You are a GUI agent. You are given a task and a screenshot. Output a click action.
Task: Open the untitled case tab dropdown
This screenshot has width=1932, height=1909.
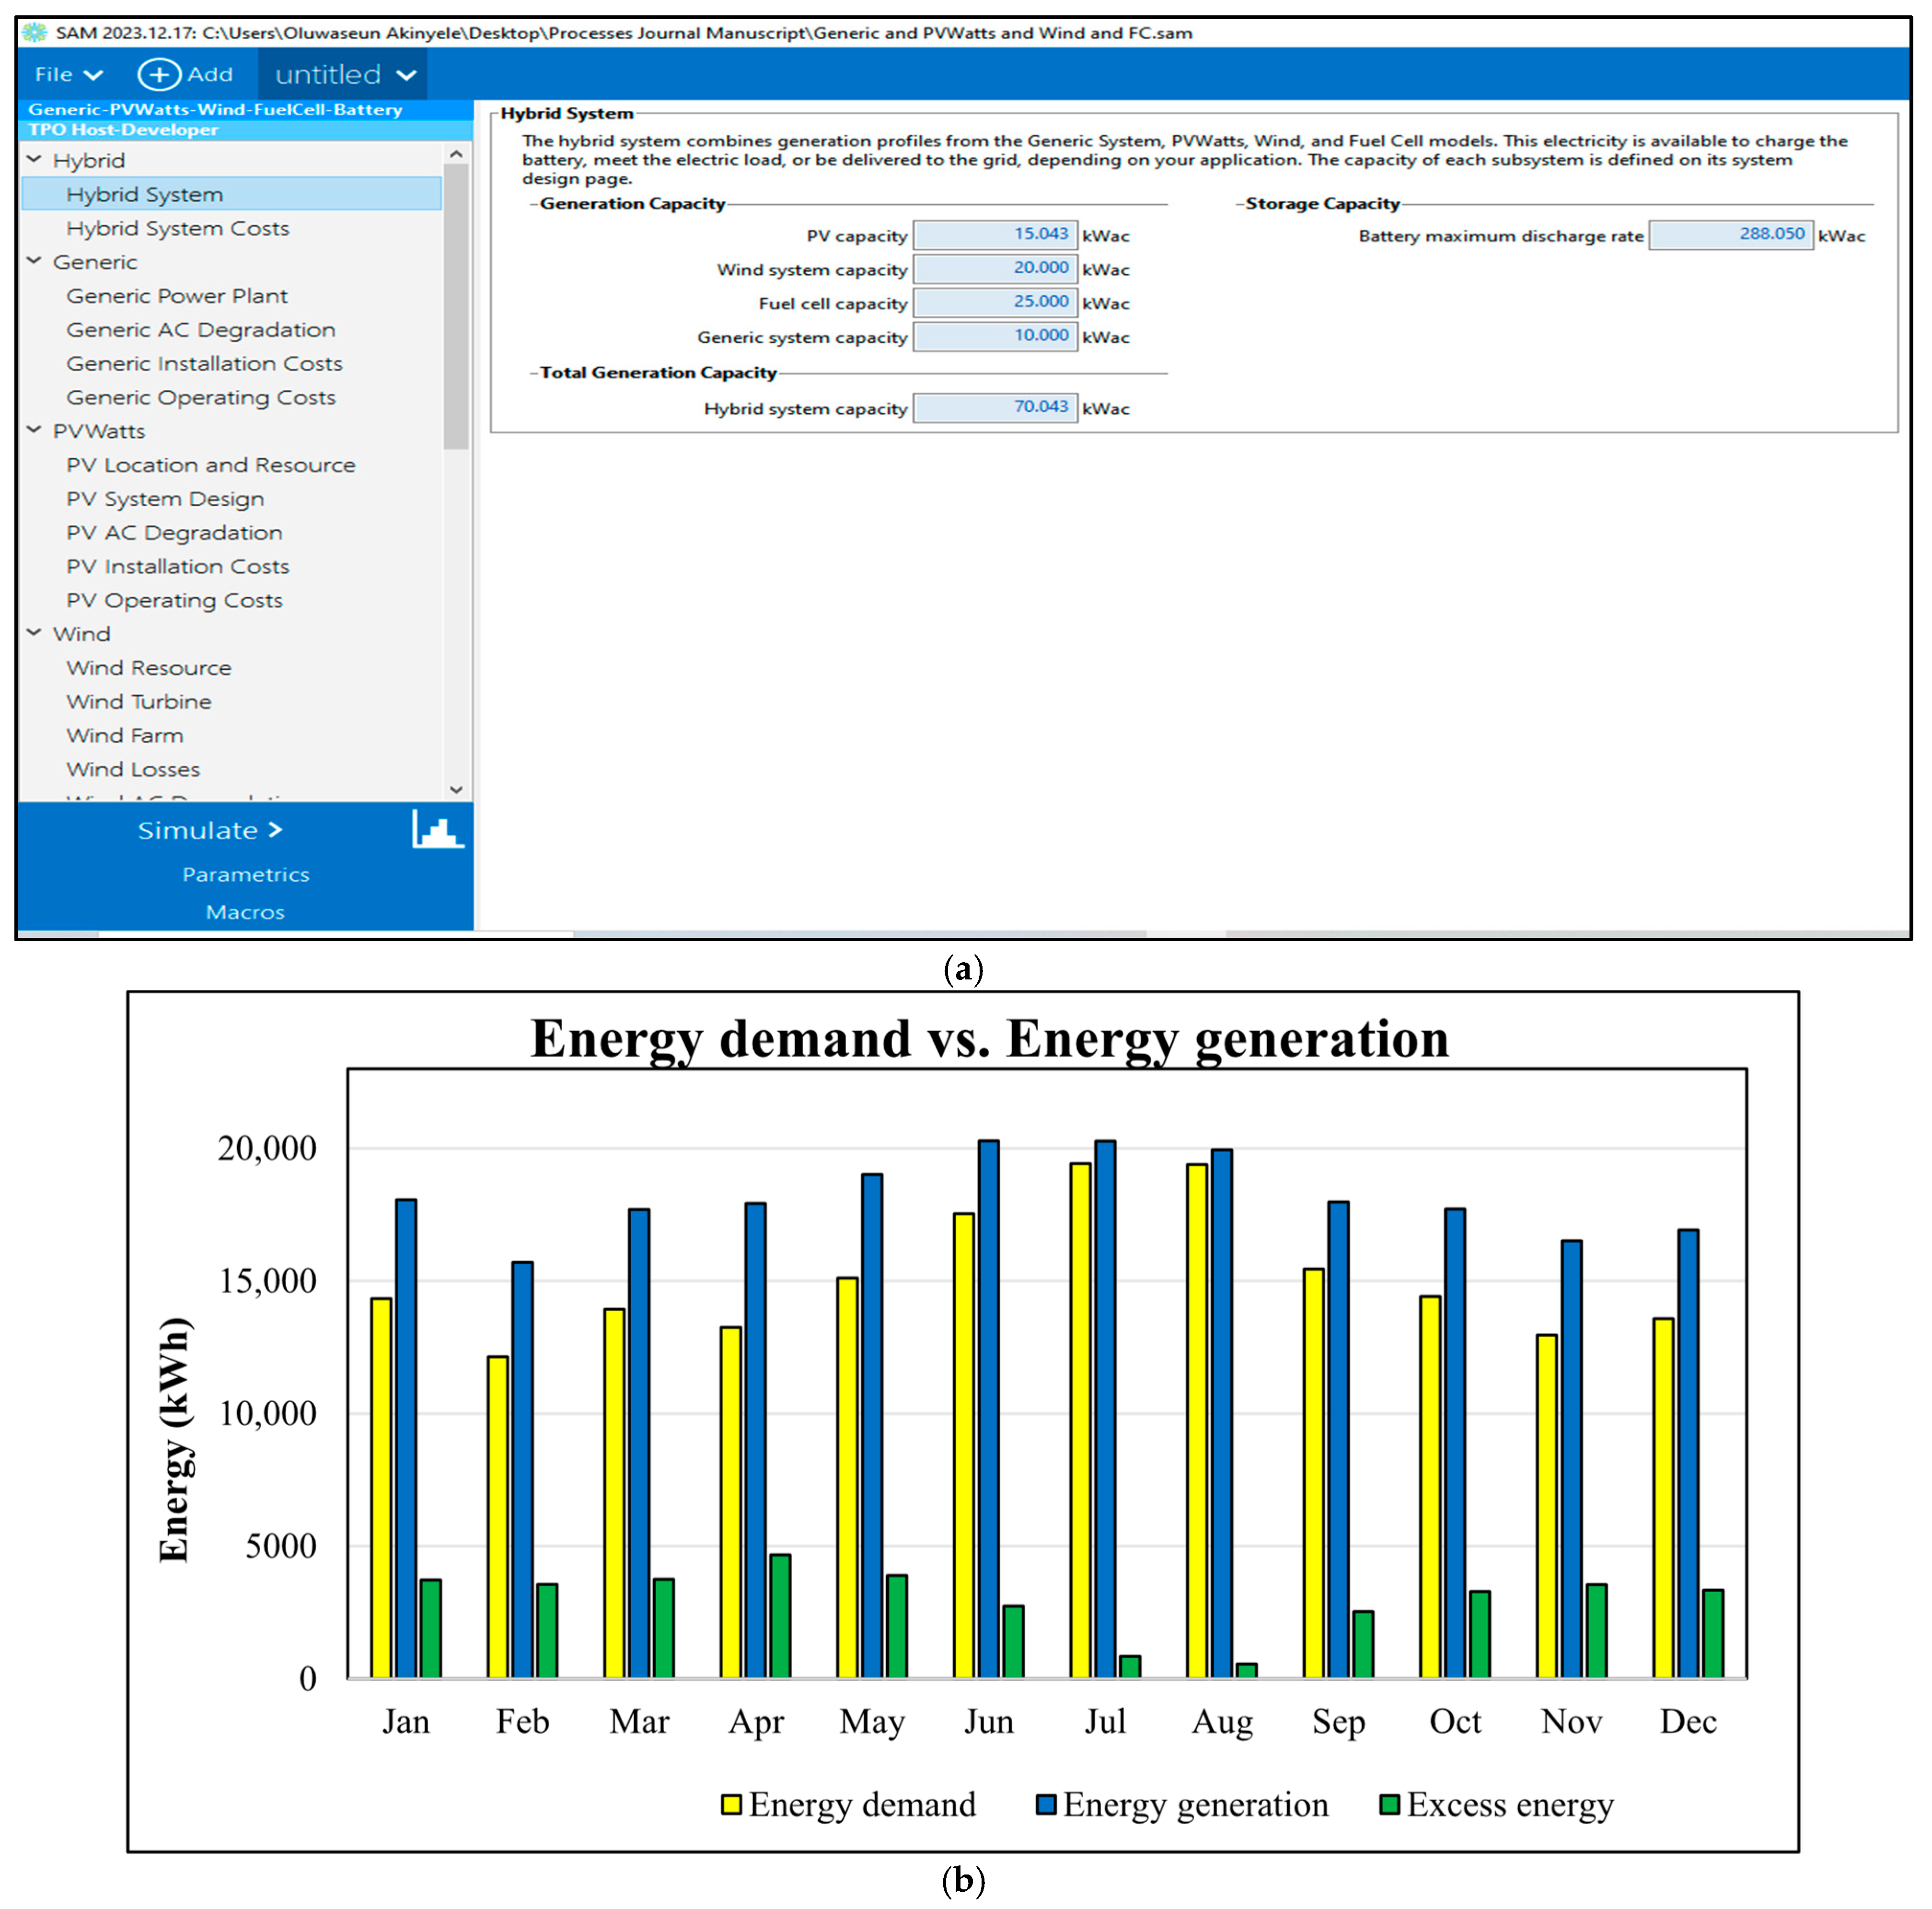[x=406, y=74]
